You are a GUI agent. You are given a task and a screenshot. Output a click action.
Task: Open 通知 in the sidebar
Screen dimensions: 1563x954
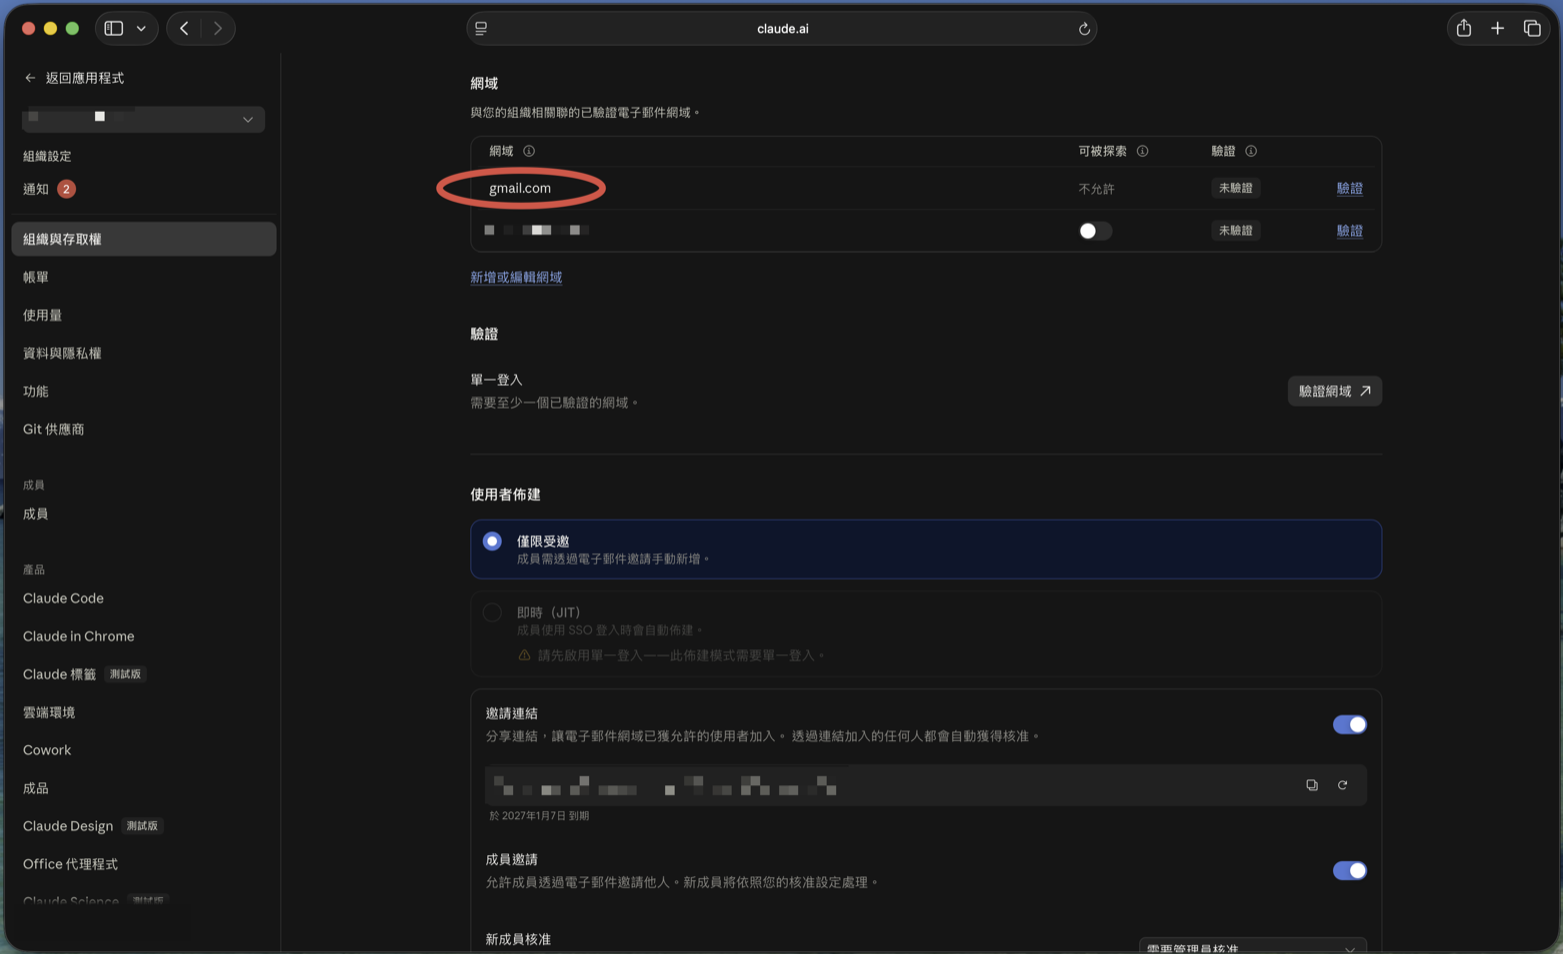point(49,189)
